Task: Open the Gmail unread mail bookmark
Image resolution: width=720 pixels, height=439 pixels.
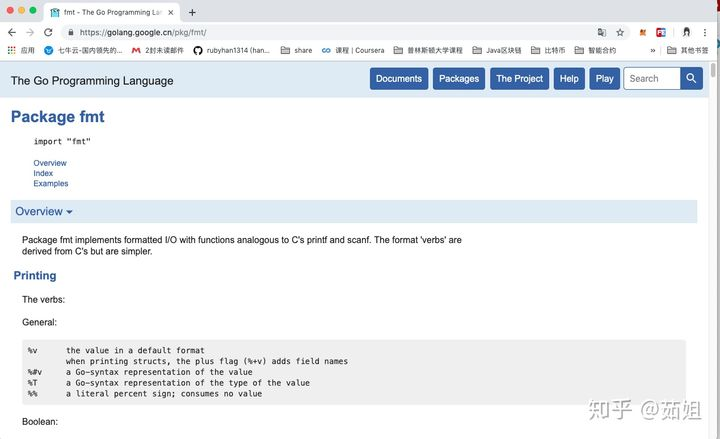Action: (x=158, y=50)
